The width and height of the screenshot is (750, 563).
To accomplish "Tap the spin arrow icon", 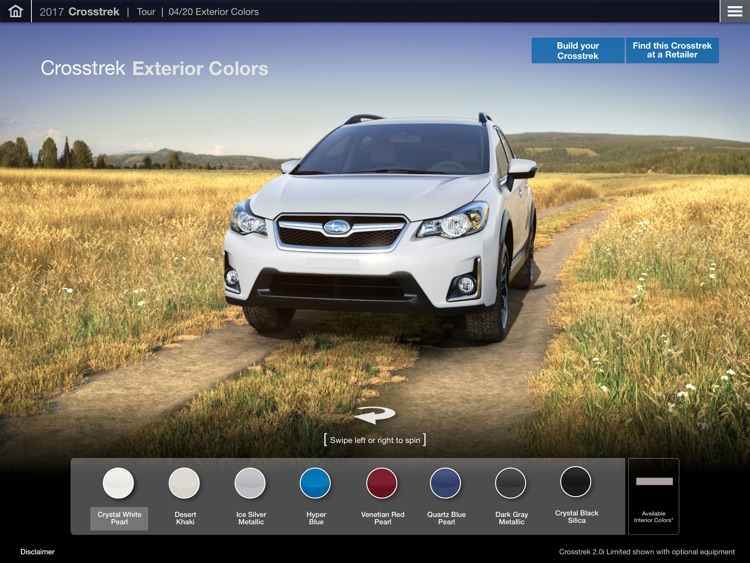I will tap(375, 415).
